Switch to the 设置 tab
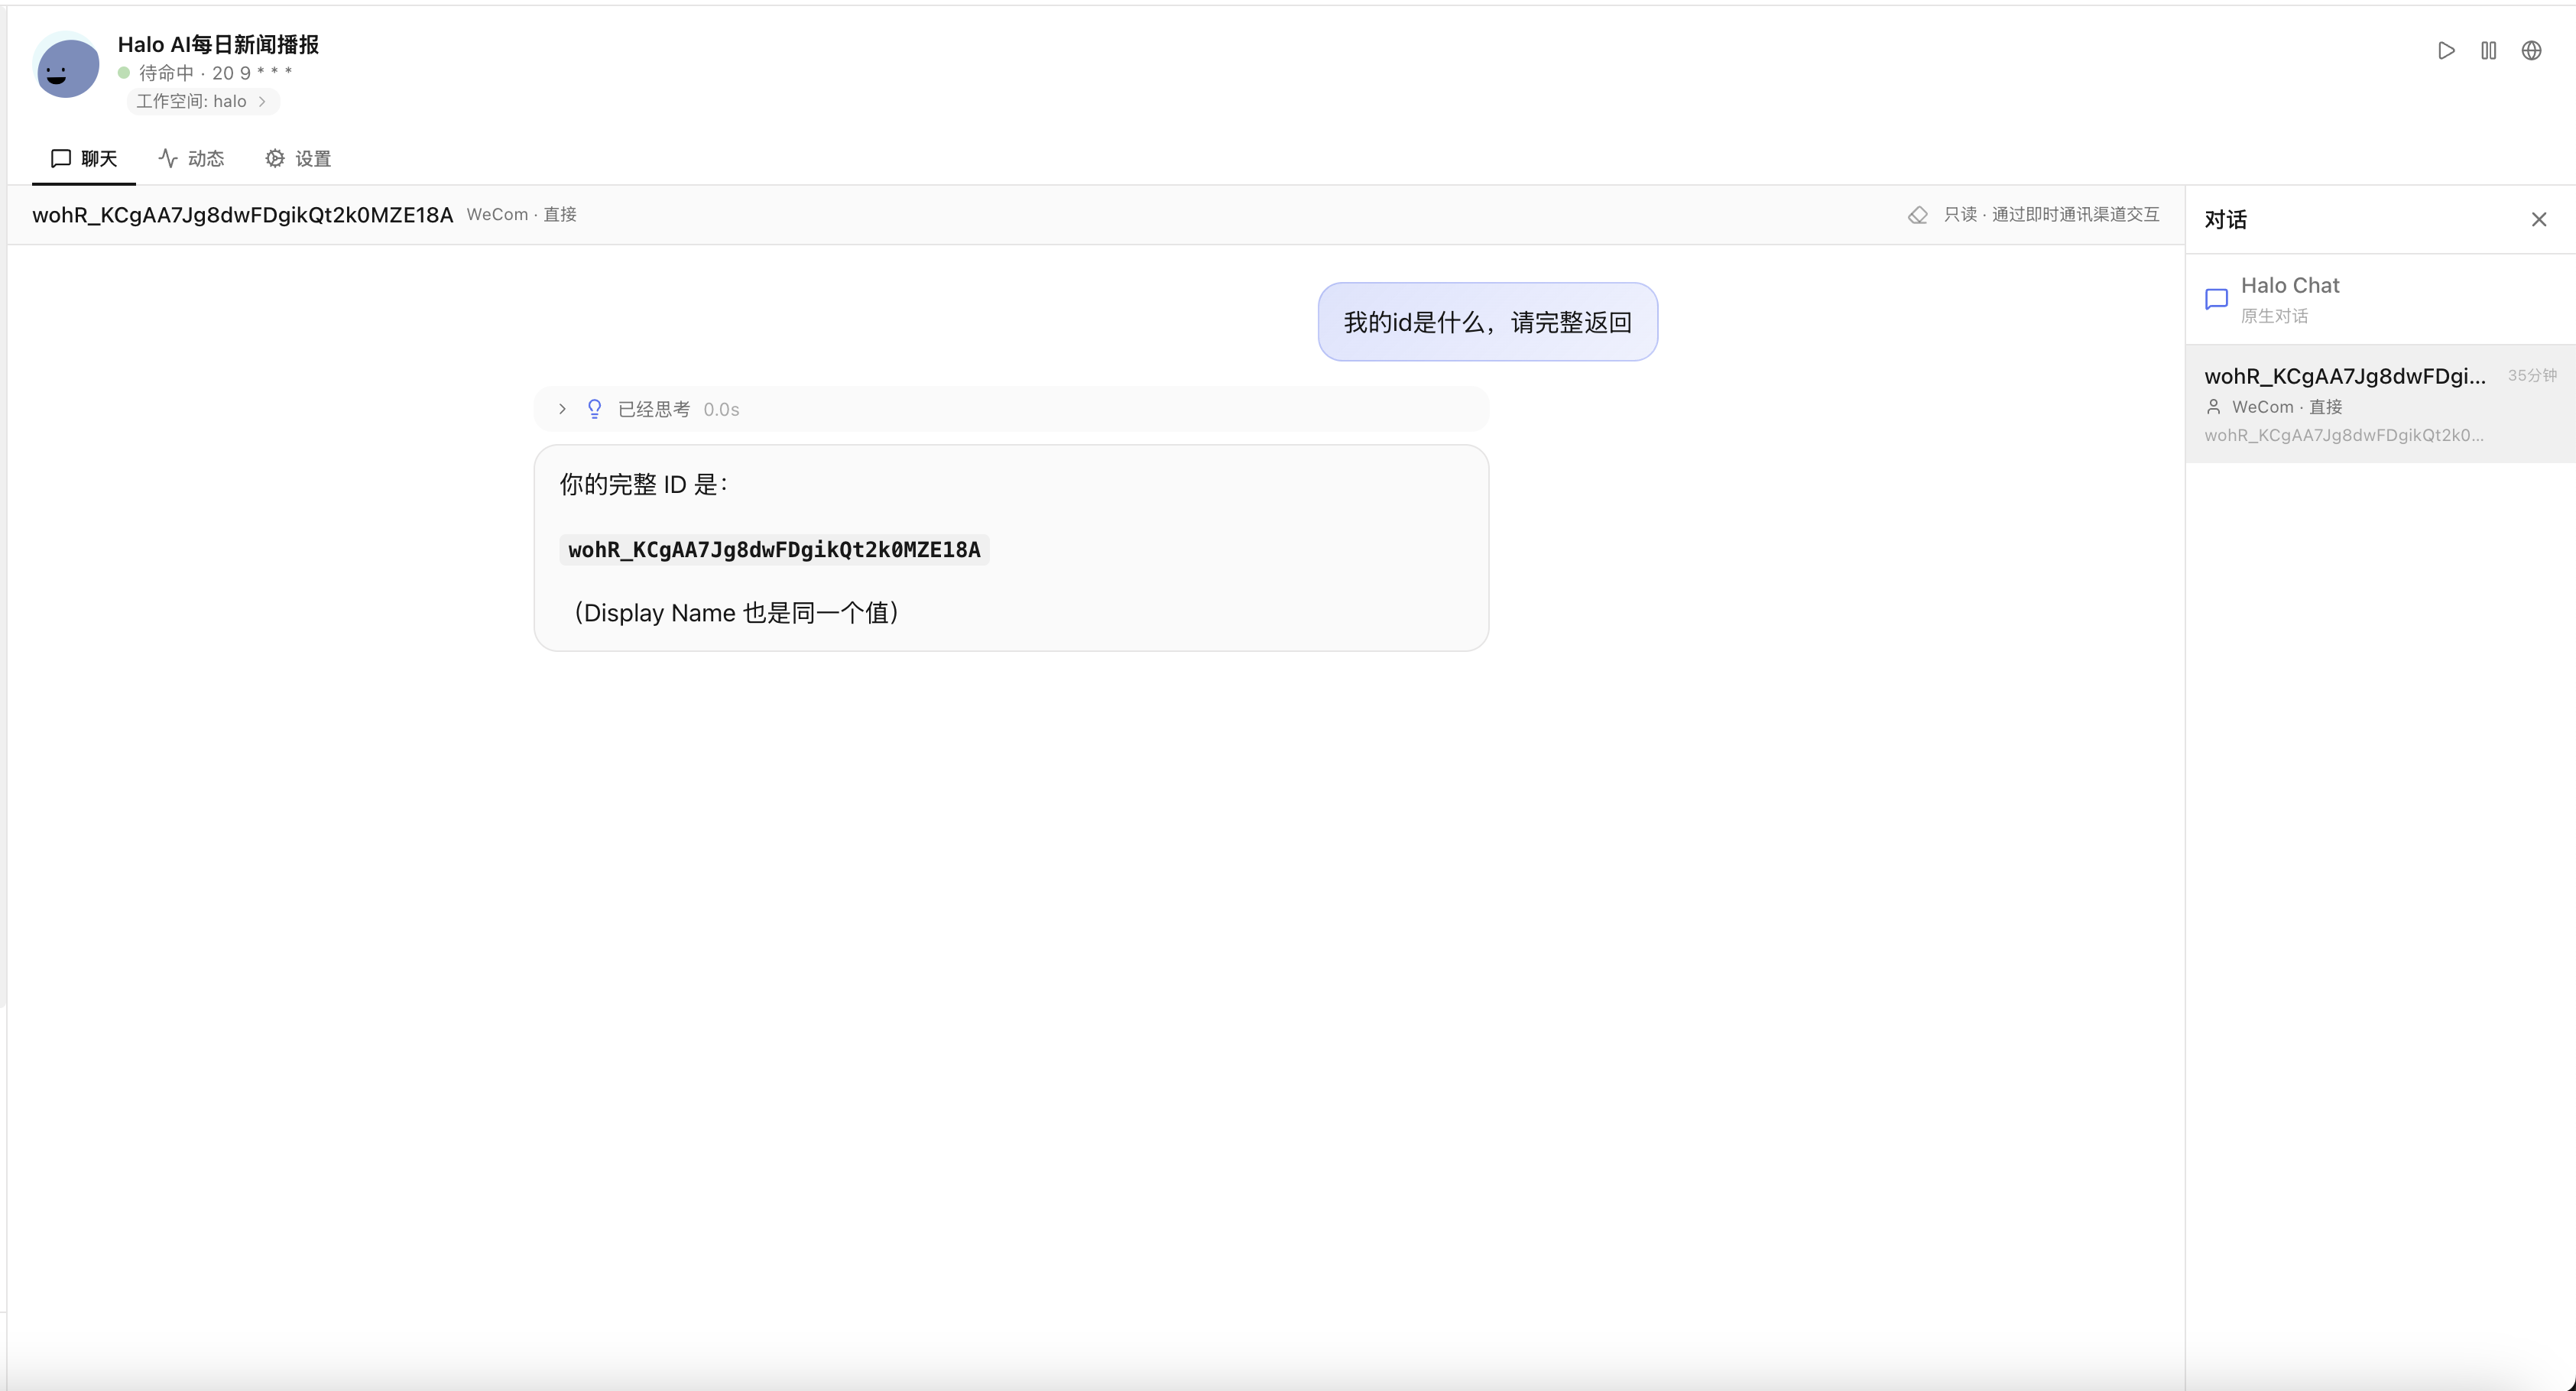2576x1391 pixels. [298, 158]
